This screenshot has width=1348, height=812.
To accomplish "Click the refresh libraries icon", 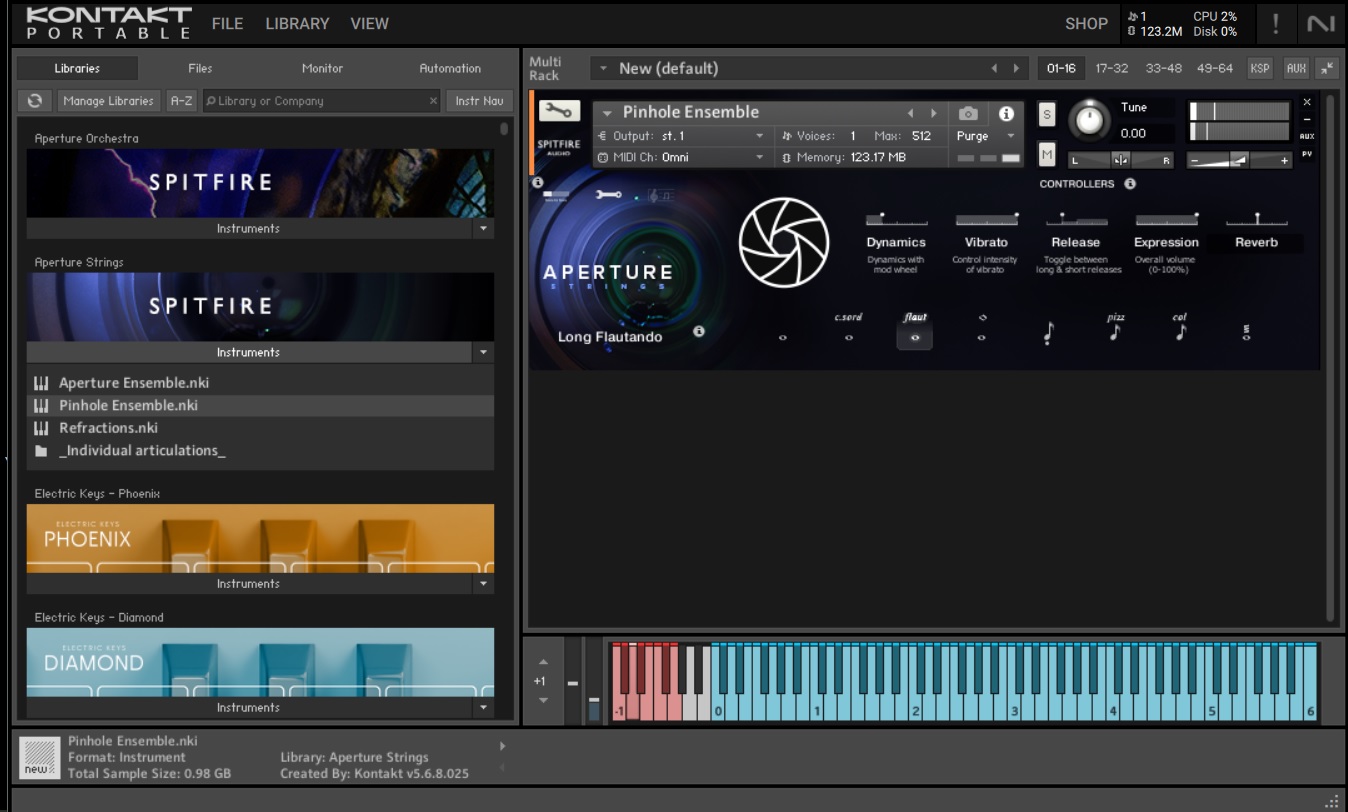I will click(34, 101).
